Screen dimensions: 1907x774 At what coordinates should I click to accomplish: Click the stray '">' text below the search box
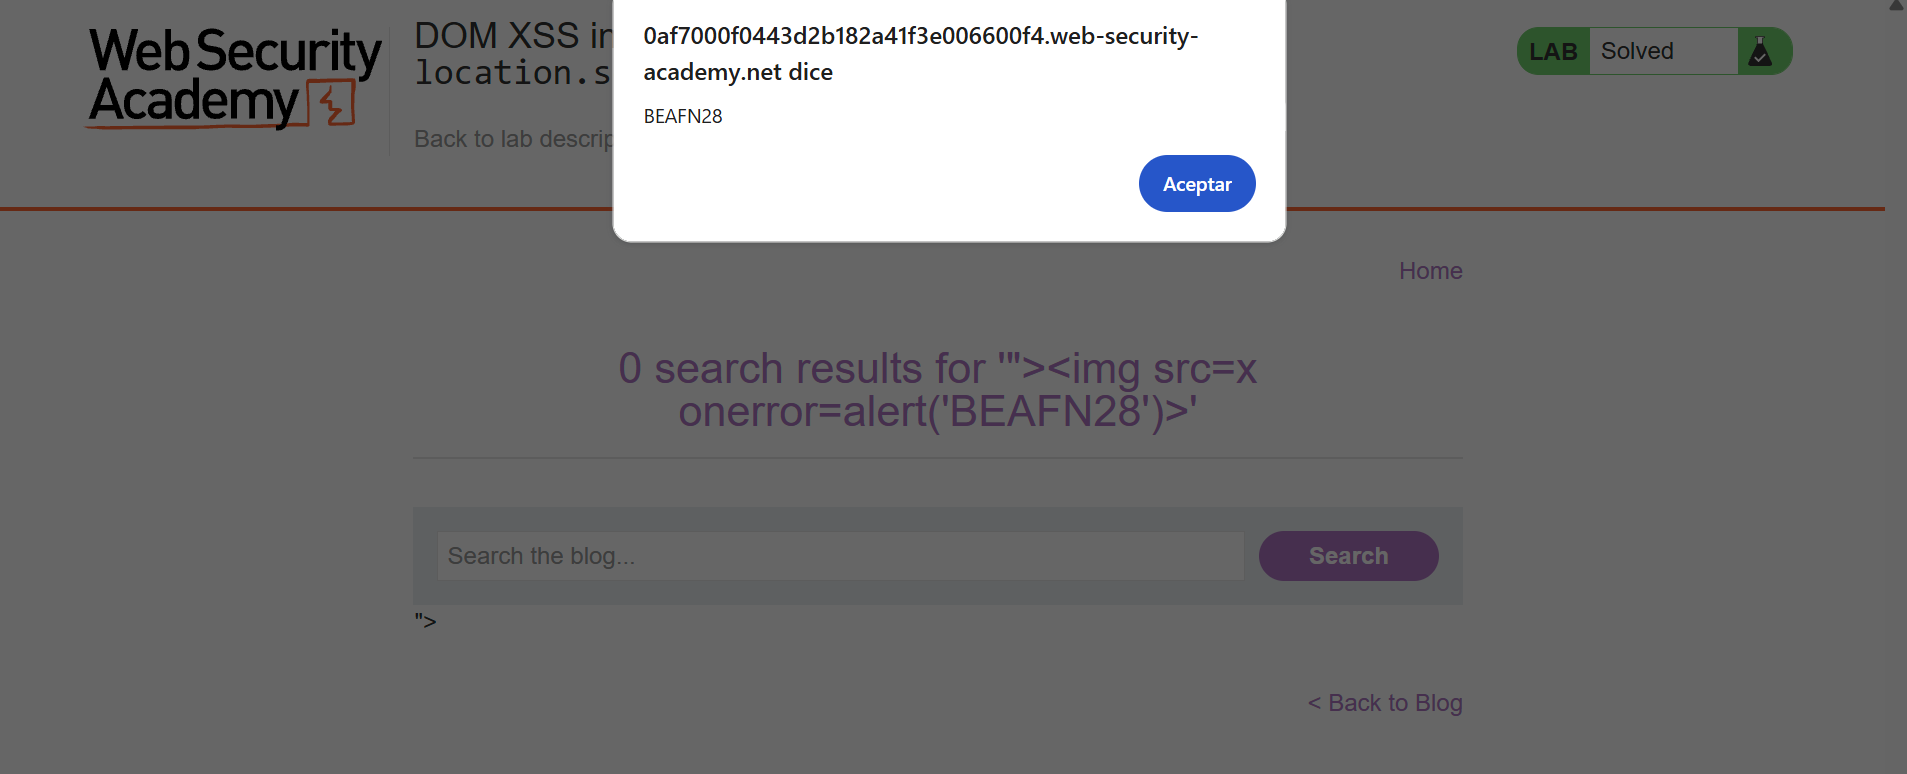[x=425, y=621]
